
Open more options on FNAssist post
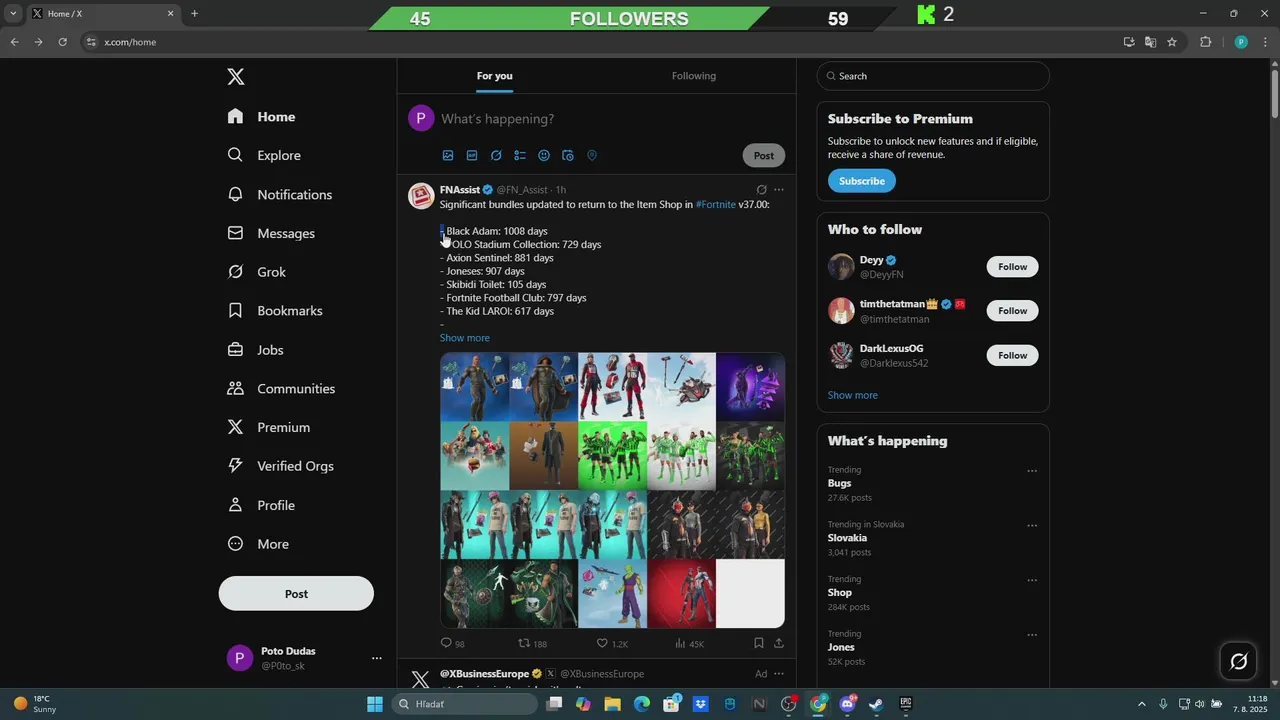(779, 190)
